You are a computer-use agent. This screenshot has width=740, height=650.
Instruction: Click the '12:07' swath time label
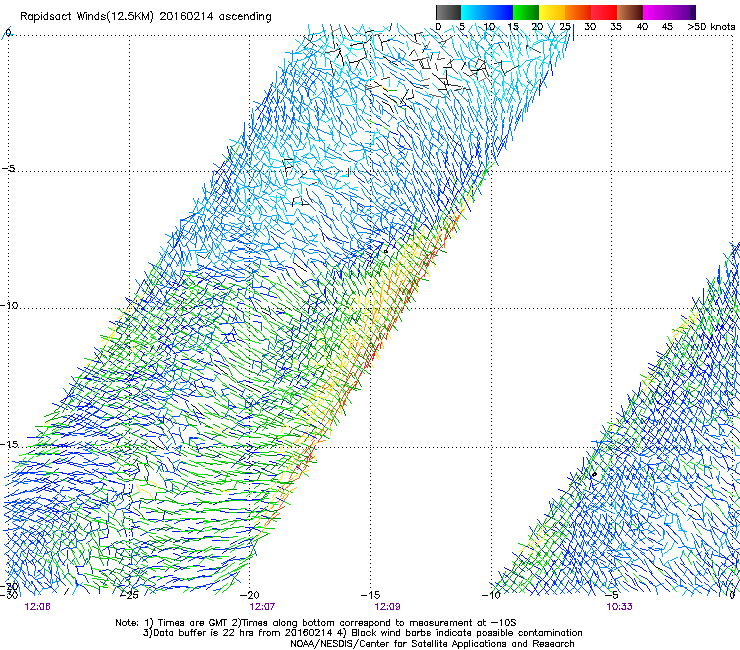click(262, 607)
